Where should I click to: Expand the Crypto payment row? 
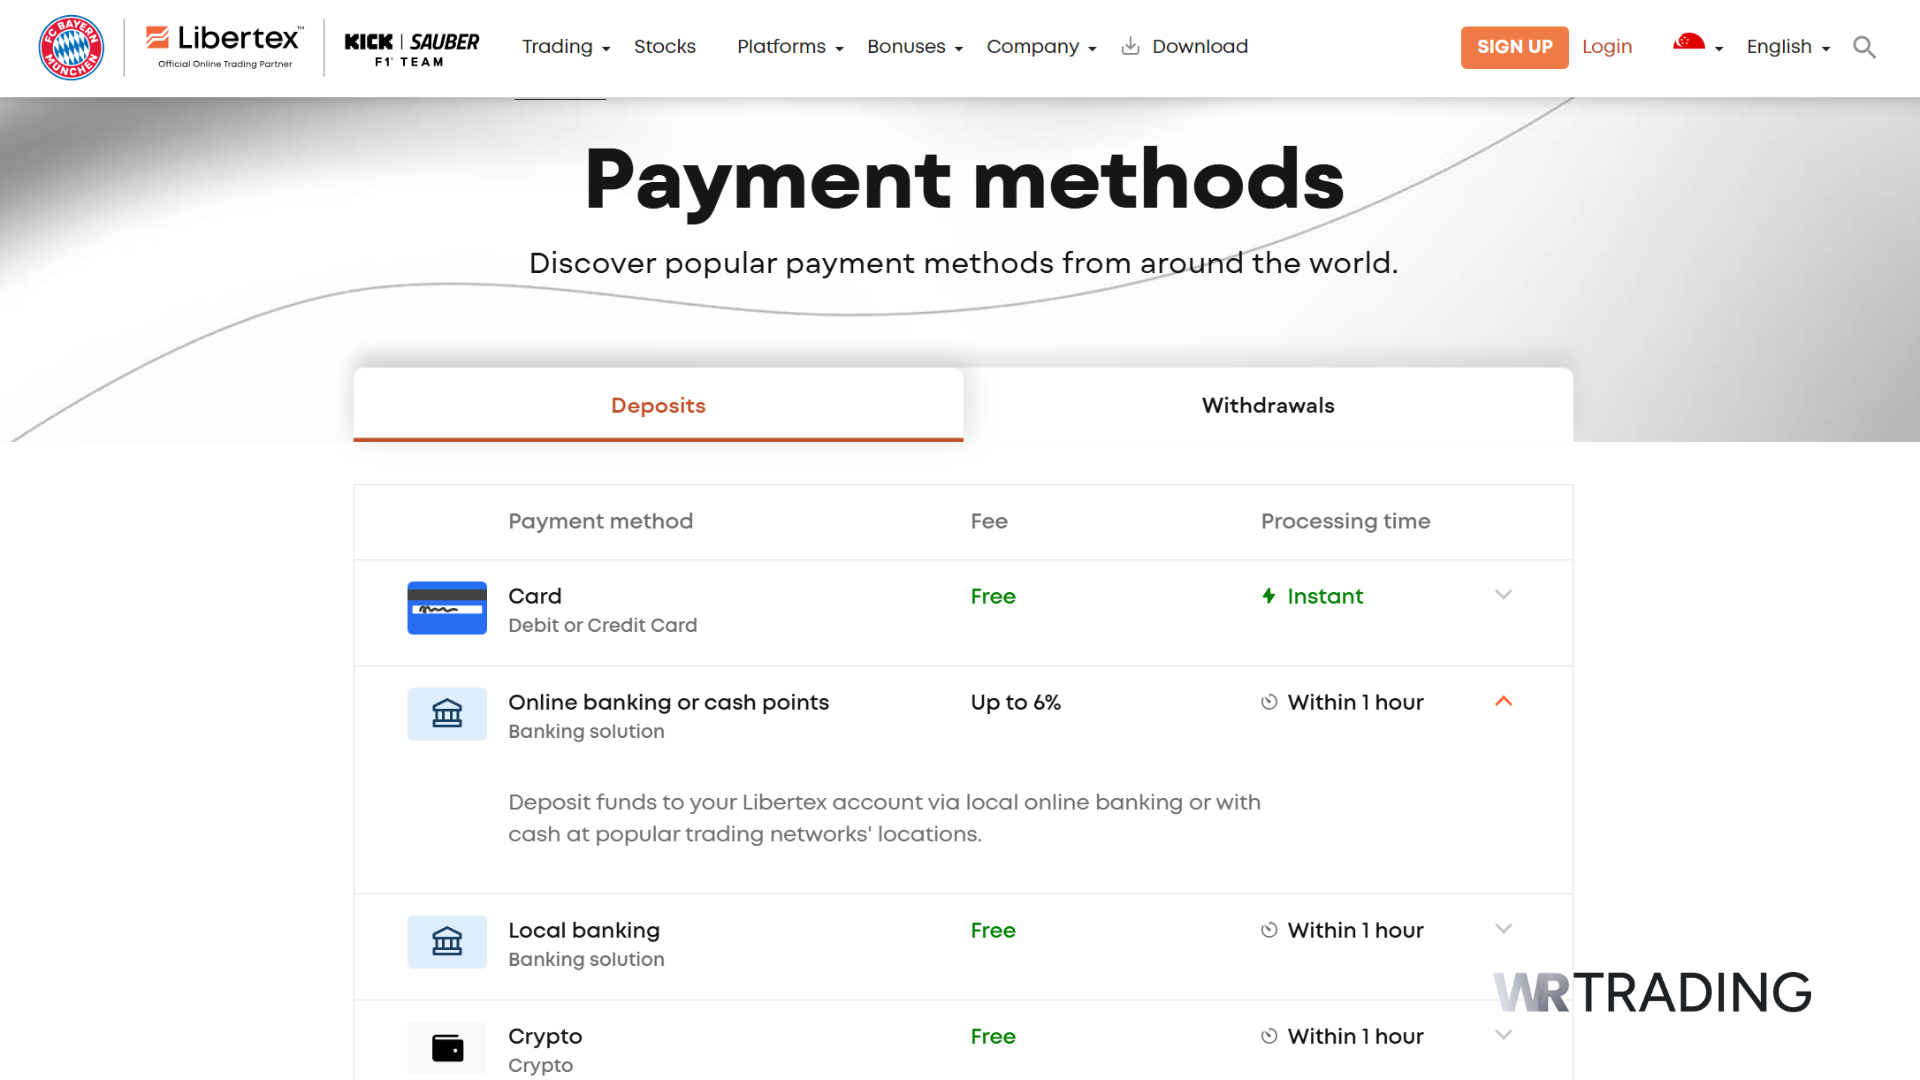pyautogui.click(x=1503, y=1035)
